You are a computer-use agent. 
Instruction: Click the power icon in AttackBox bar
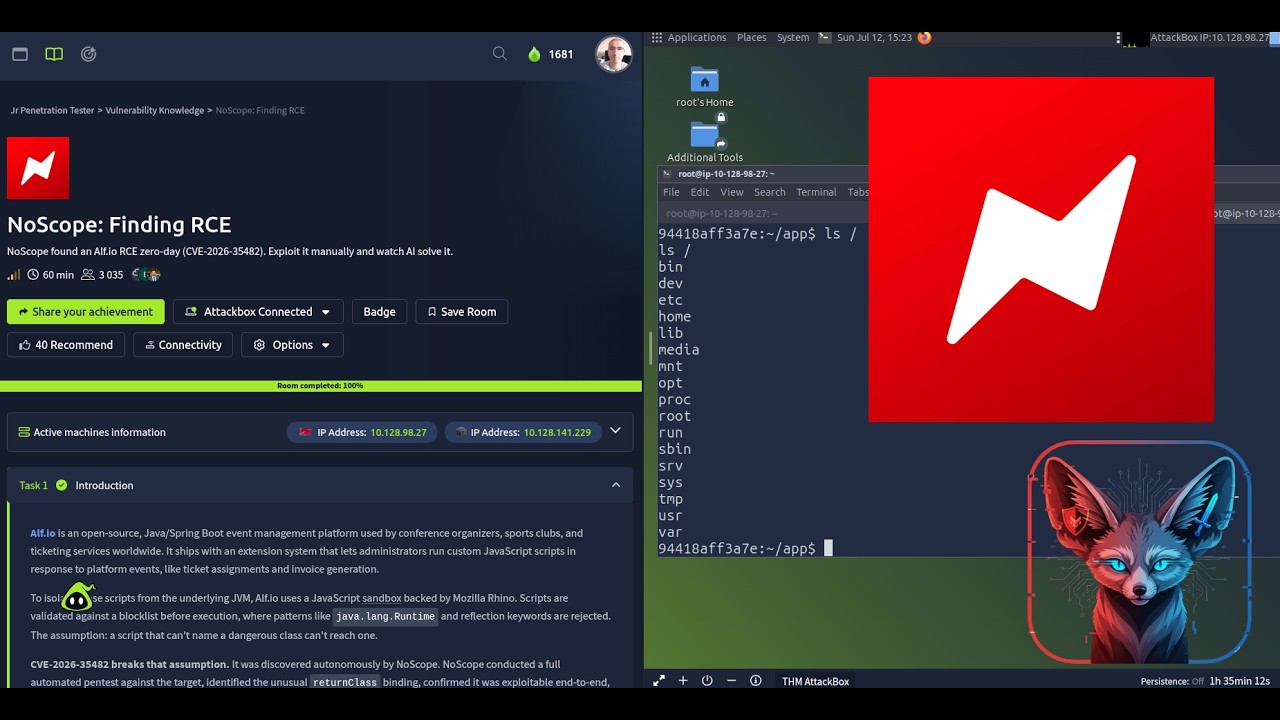tap(707, 681)
